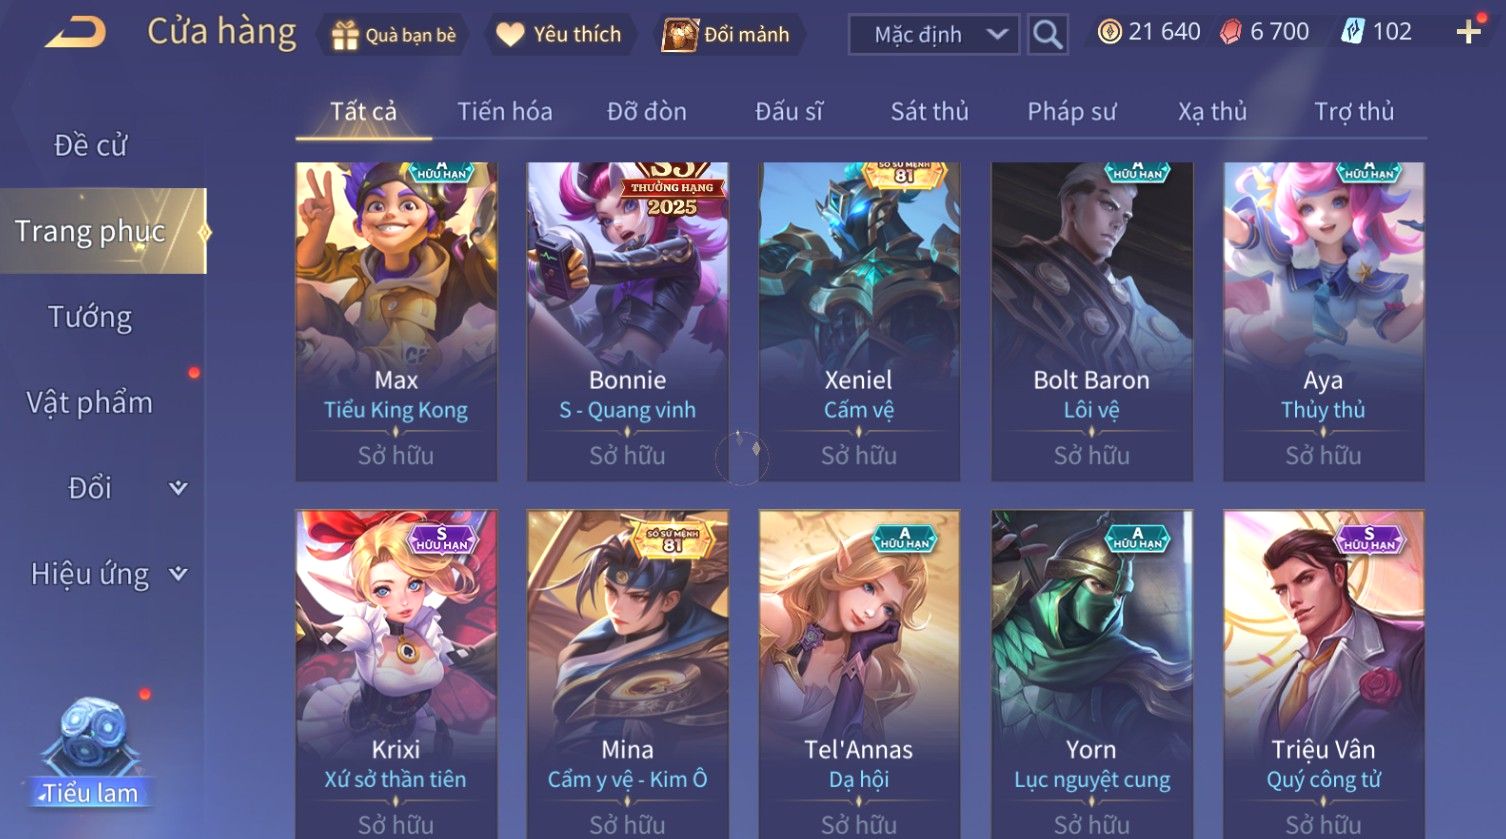Open the Mặc định sort dropdown
1506x839 pixels.
coord(934,35)
